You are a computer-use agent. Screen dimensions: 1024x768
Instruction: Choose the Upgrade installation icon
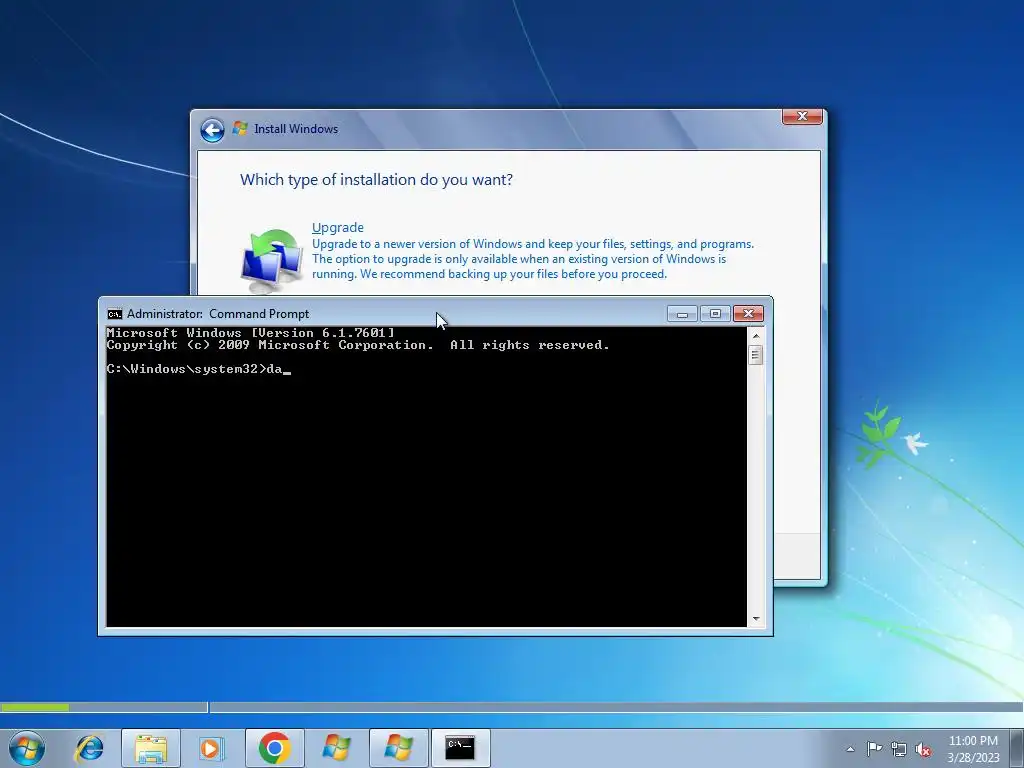tap(271, 261)
